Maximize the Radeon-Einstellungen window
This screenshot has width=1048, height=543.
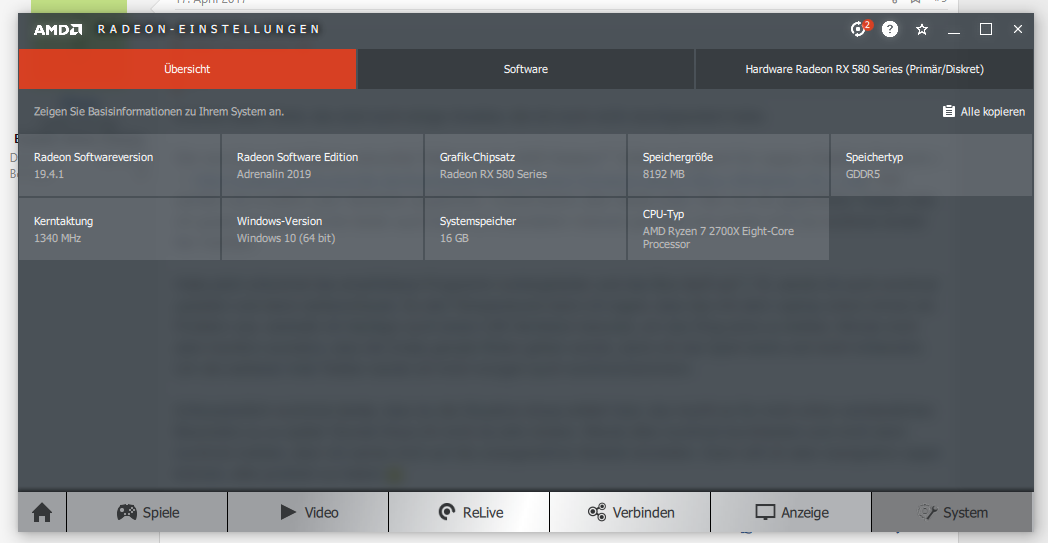(986, 29)
